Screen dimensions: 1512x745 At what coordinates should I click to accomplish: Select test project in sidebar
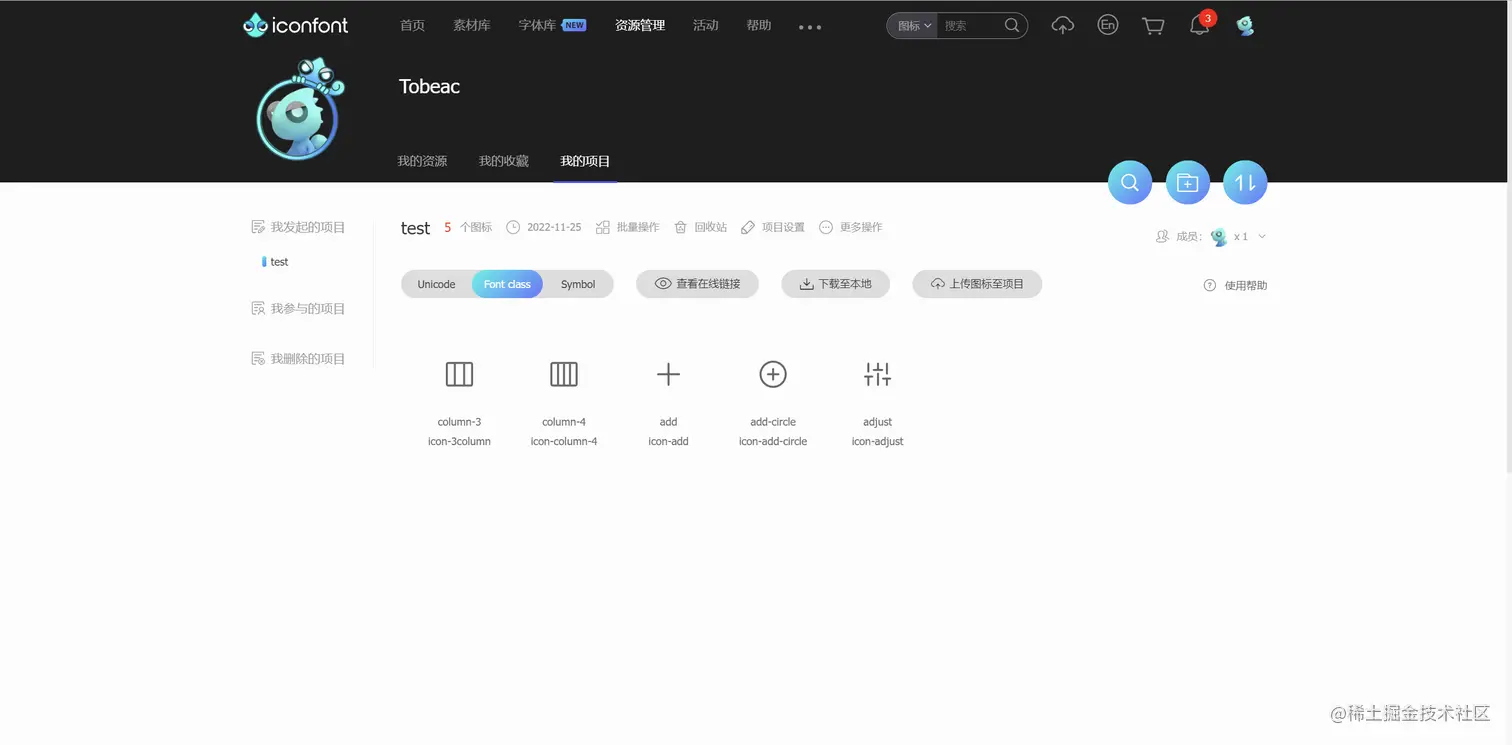(x=279, y=262)
